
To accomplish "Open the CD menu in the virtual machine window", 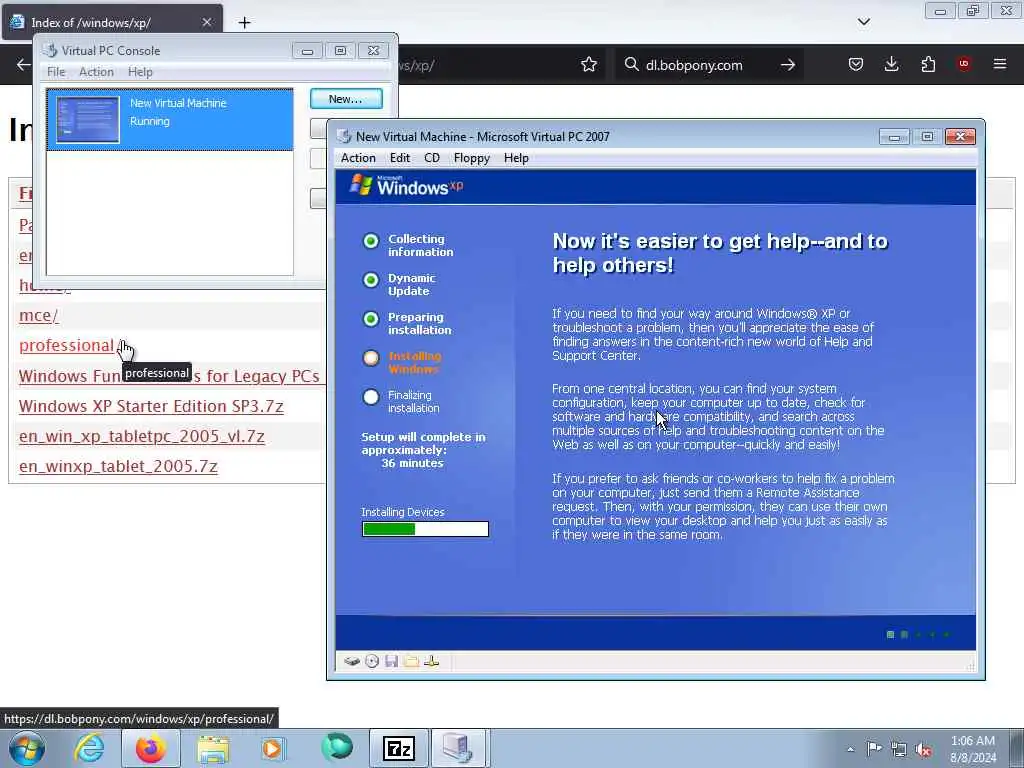I will coord(432,158).
